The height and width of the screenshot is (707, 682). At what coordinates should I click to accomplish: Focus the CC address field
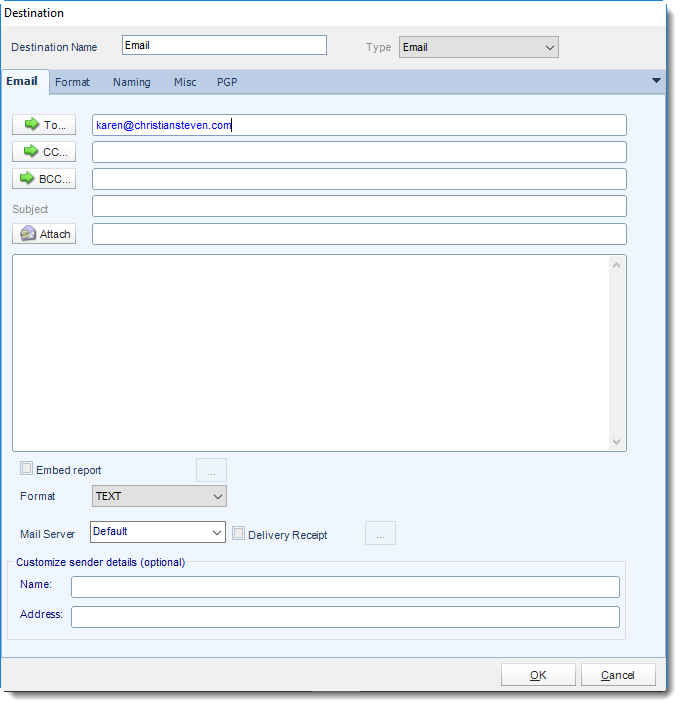pos(359,152)
